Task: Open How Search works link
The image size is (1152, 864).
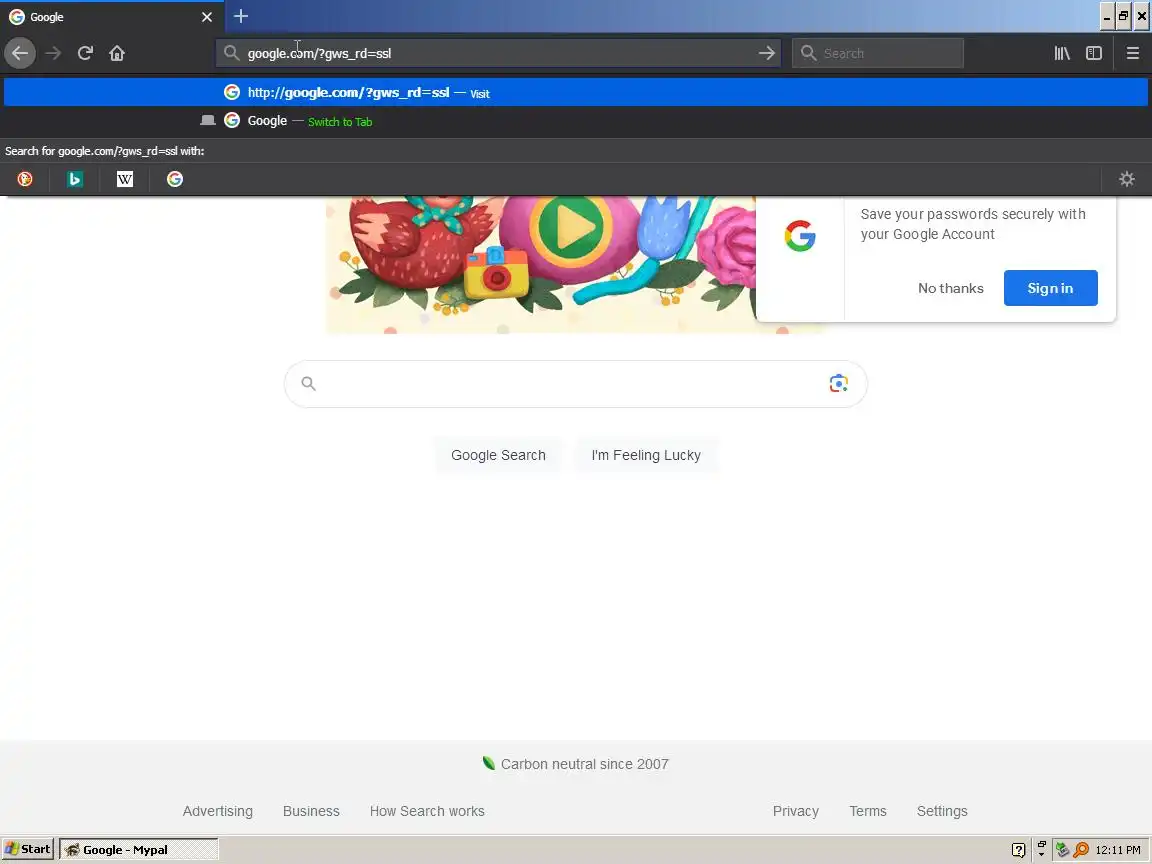Action: coord(427,811)
